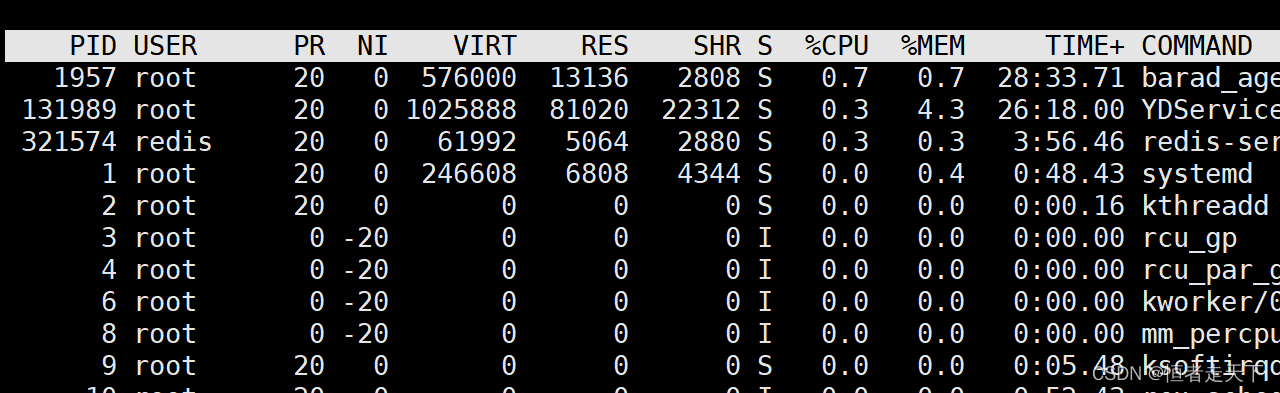Click RES value 81020
The height and width of the screenshot is (393, 1280).
tap(589, 110)
